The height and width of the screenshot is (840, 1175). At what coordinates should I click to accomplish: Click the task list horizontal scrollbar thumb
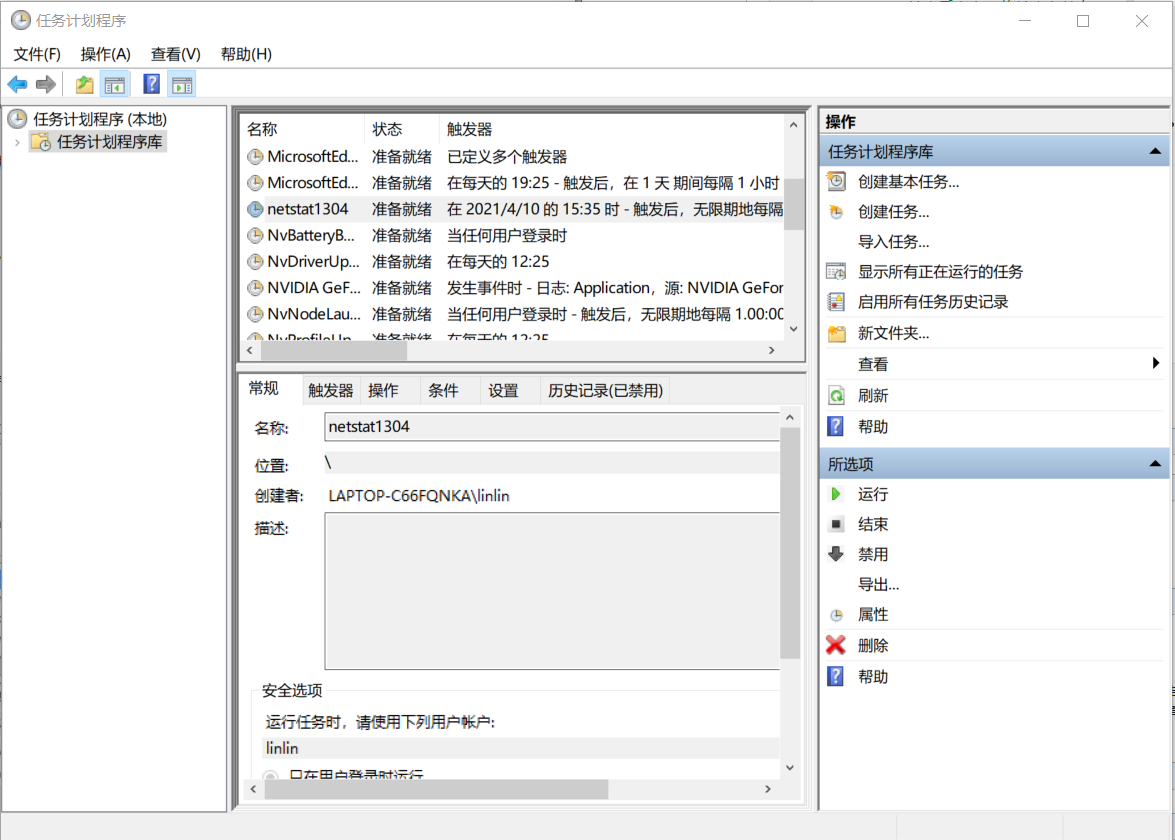coord(334,350)
